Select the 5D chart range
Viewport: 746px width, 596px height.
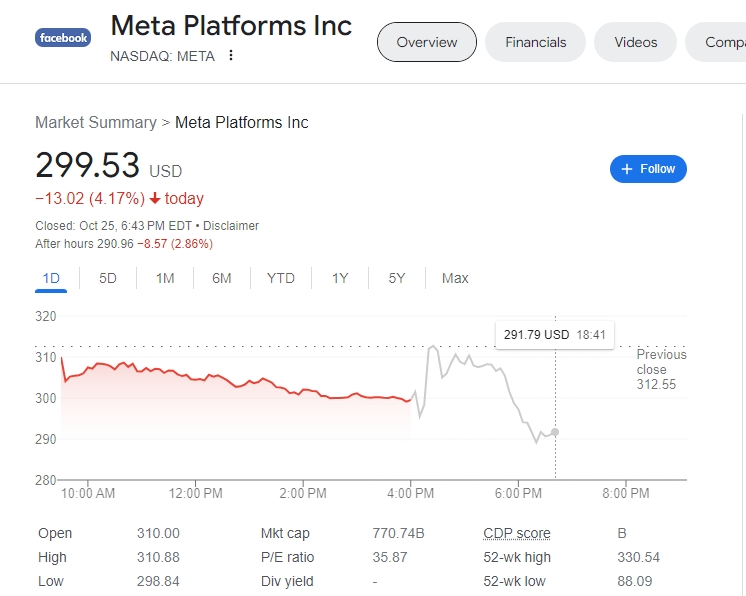point(108,278)
